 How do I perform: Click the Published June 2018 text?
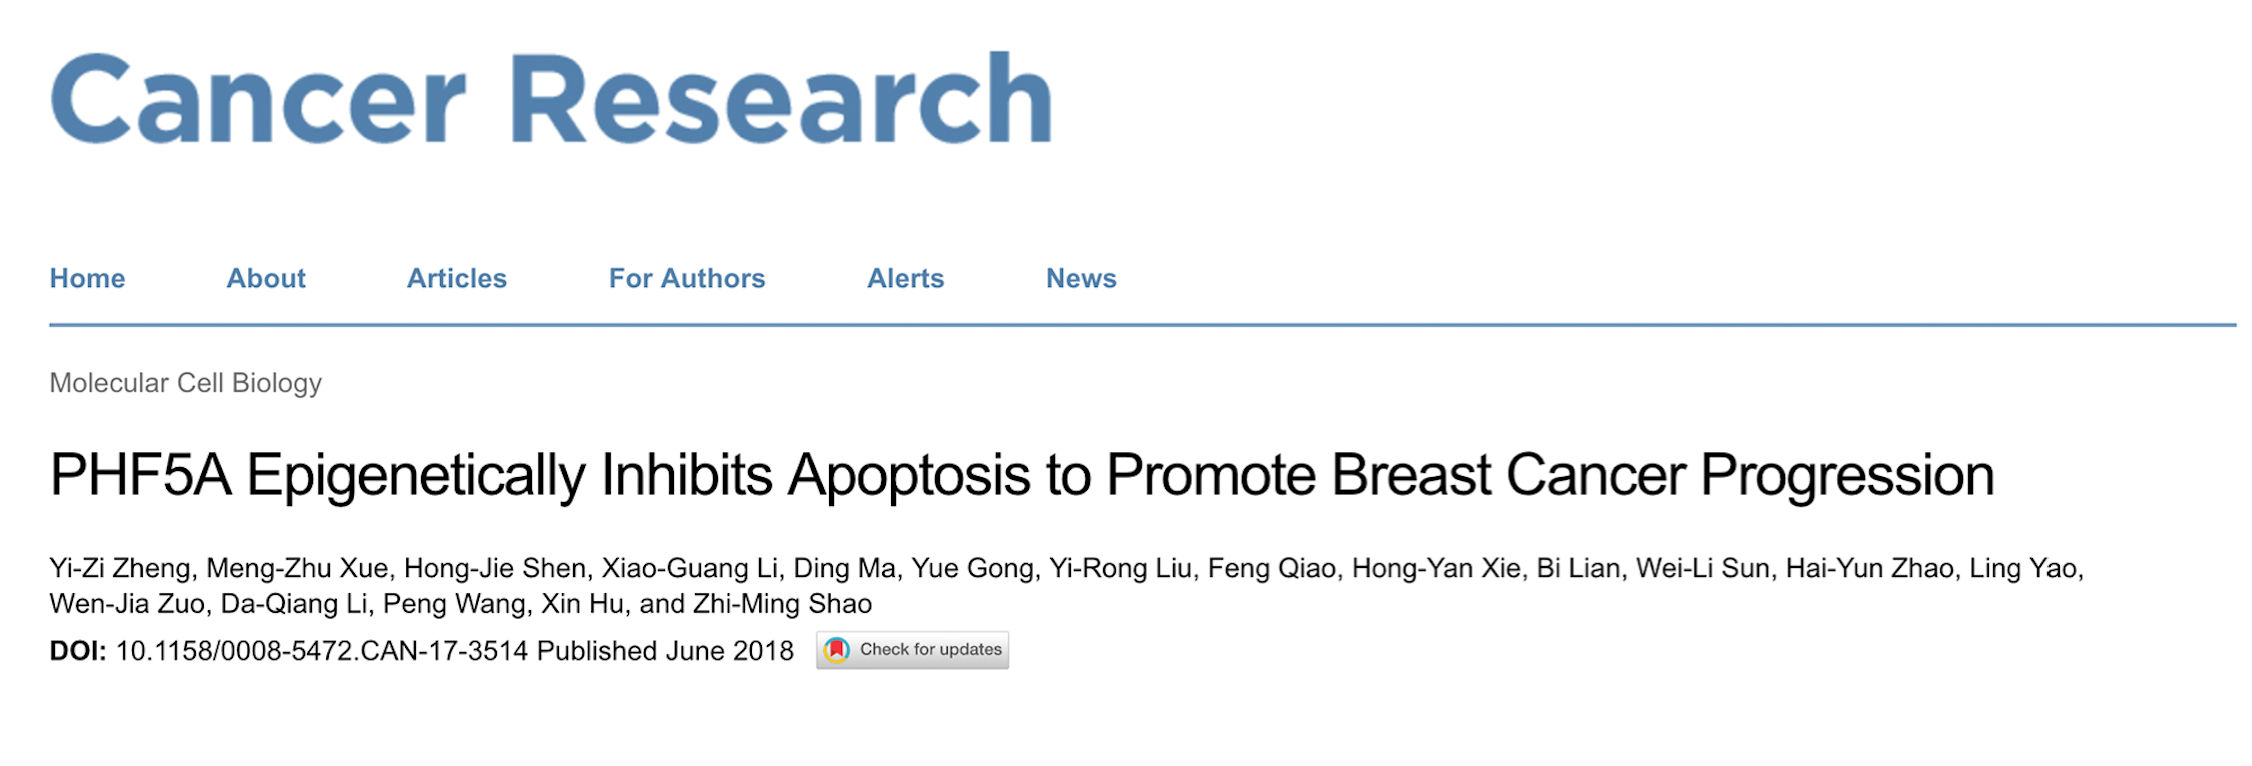(665, 651)
